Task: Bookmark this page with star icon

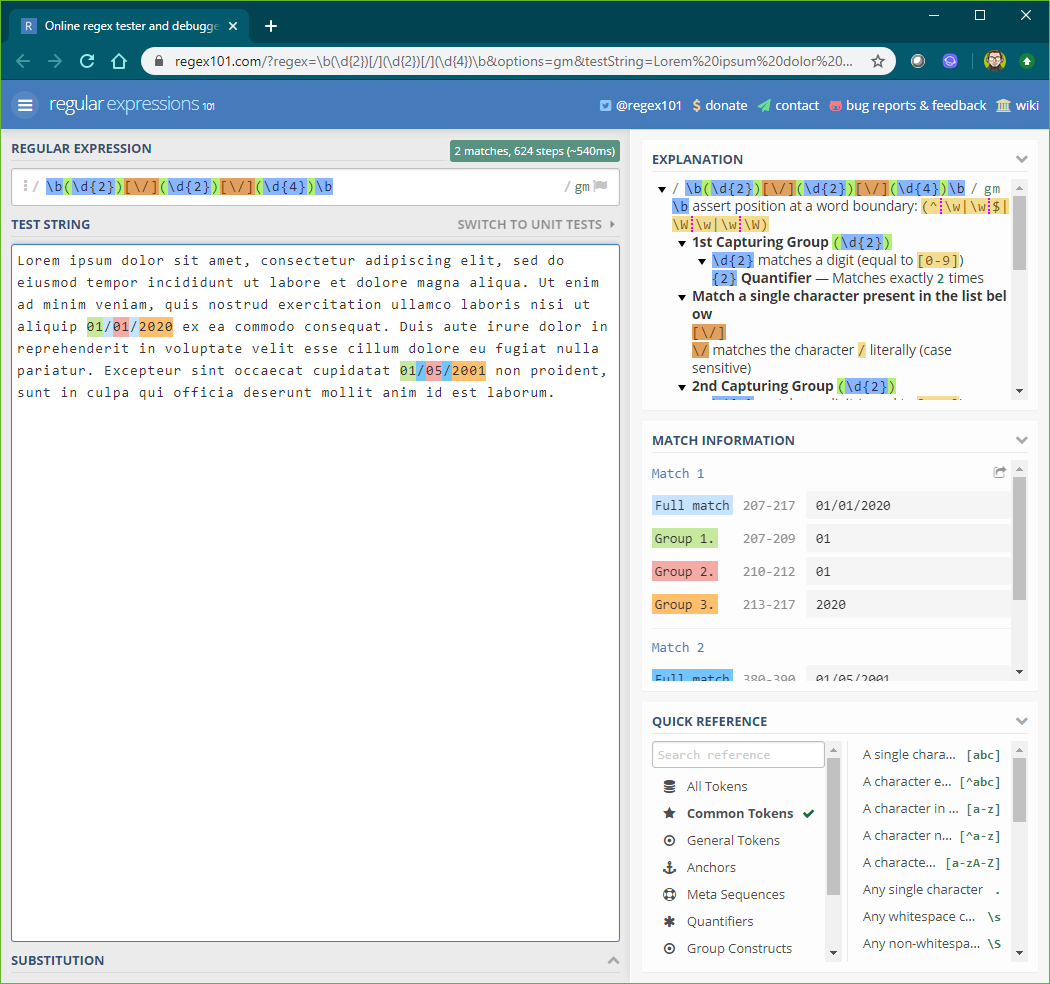Action: [x=878, y=61]
